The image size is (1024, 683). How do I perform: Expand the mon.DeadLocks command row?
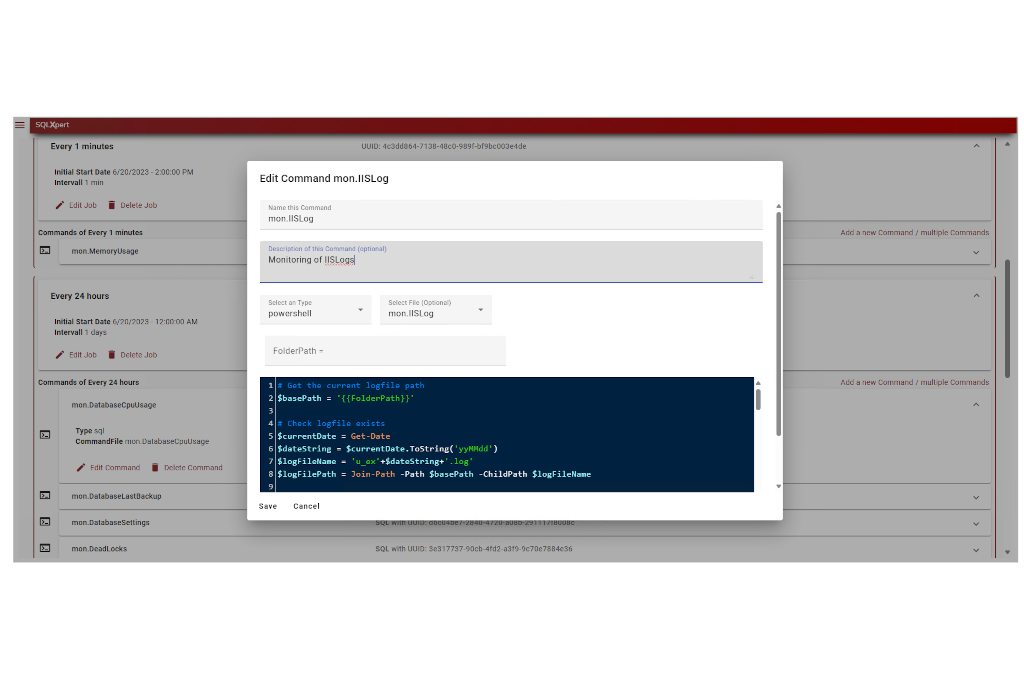pyautogui.click(x=976, y=549)
